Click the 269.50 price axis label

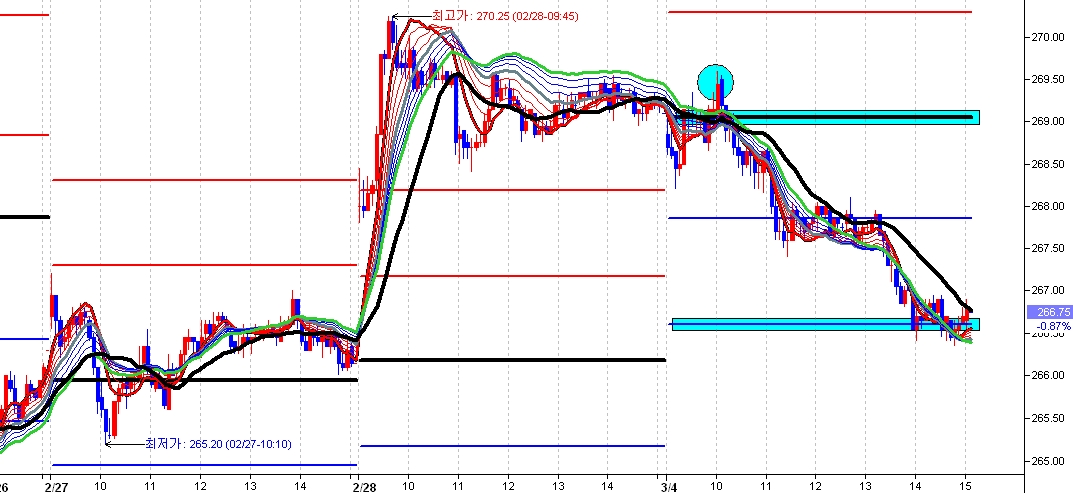point(1047,79)
